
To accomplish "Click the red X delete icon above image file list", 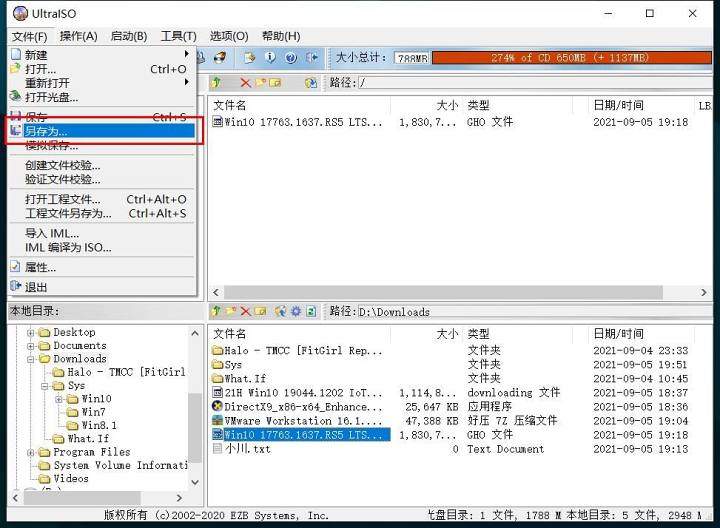I will (x=246, y=83).
